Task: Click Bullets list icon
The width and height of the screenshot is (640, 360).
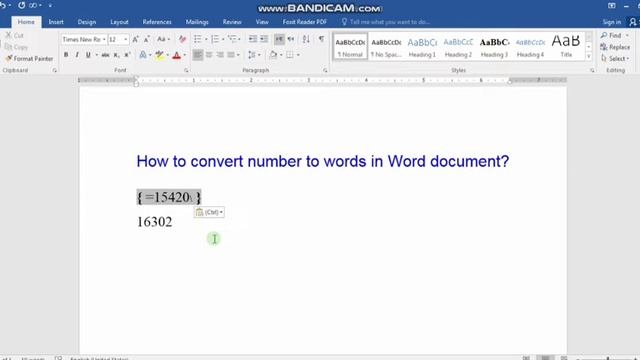Action: coord(198,39)
